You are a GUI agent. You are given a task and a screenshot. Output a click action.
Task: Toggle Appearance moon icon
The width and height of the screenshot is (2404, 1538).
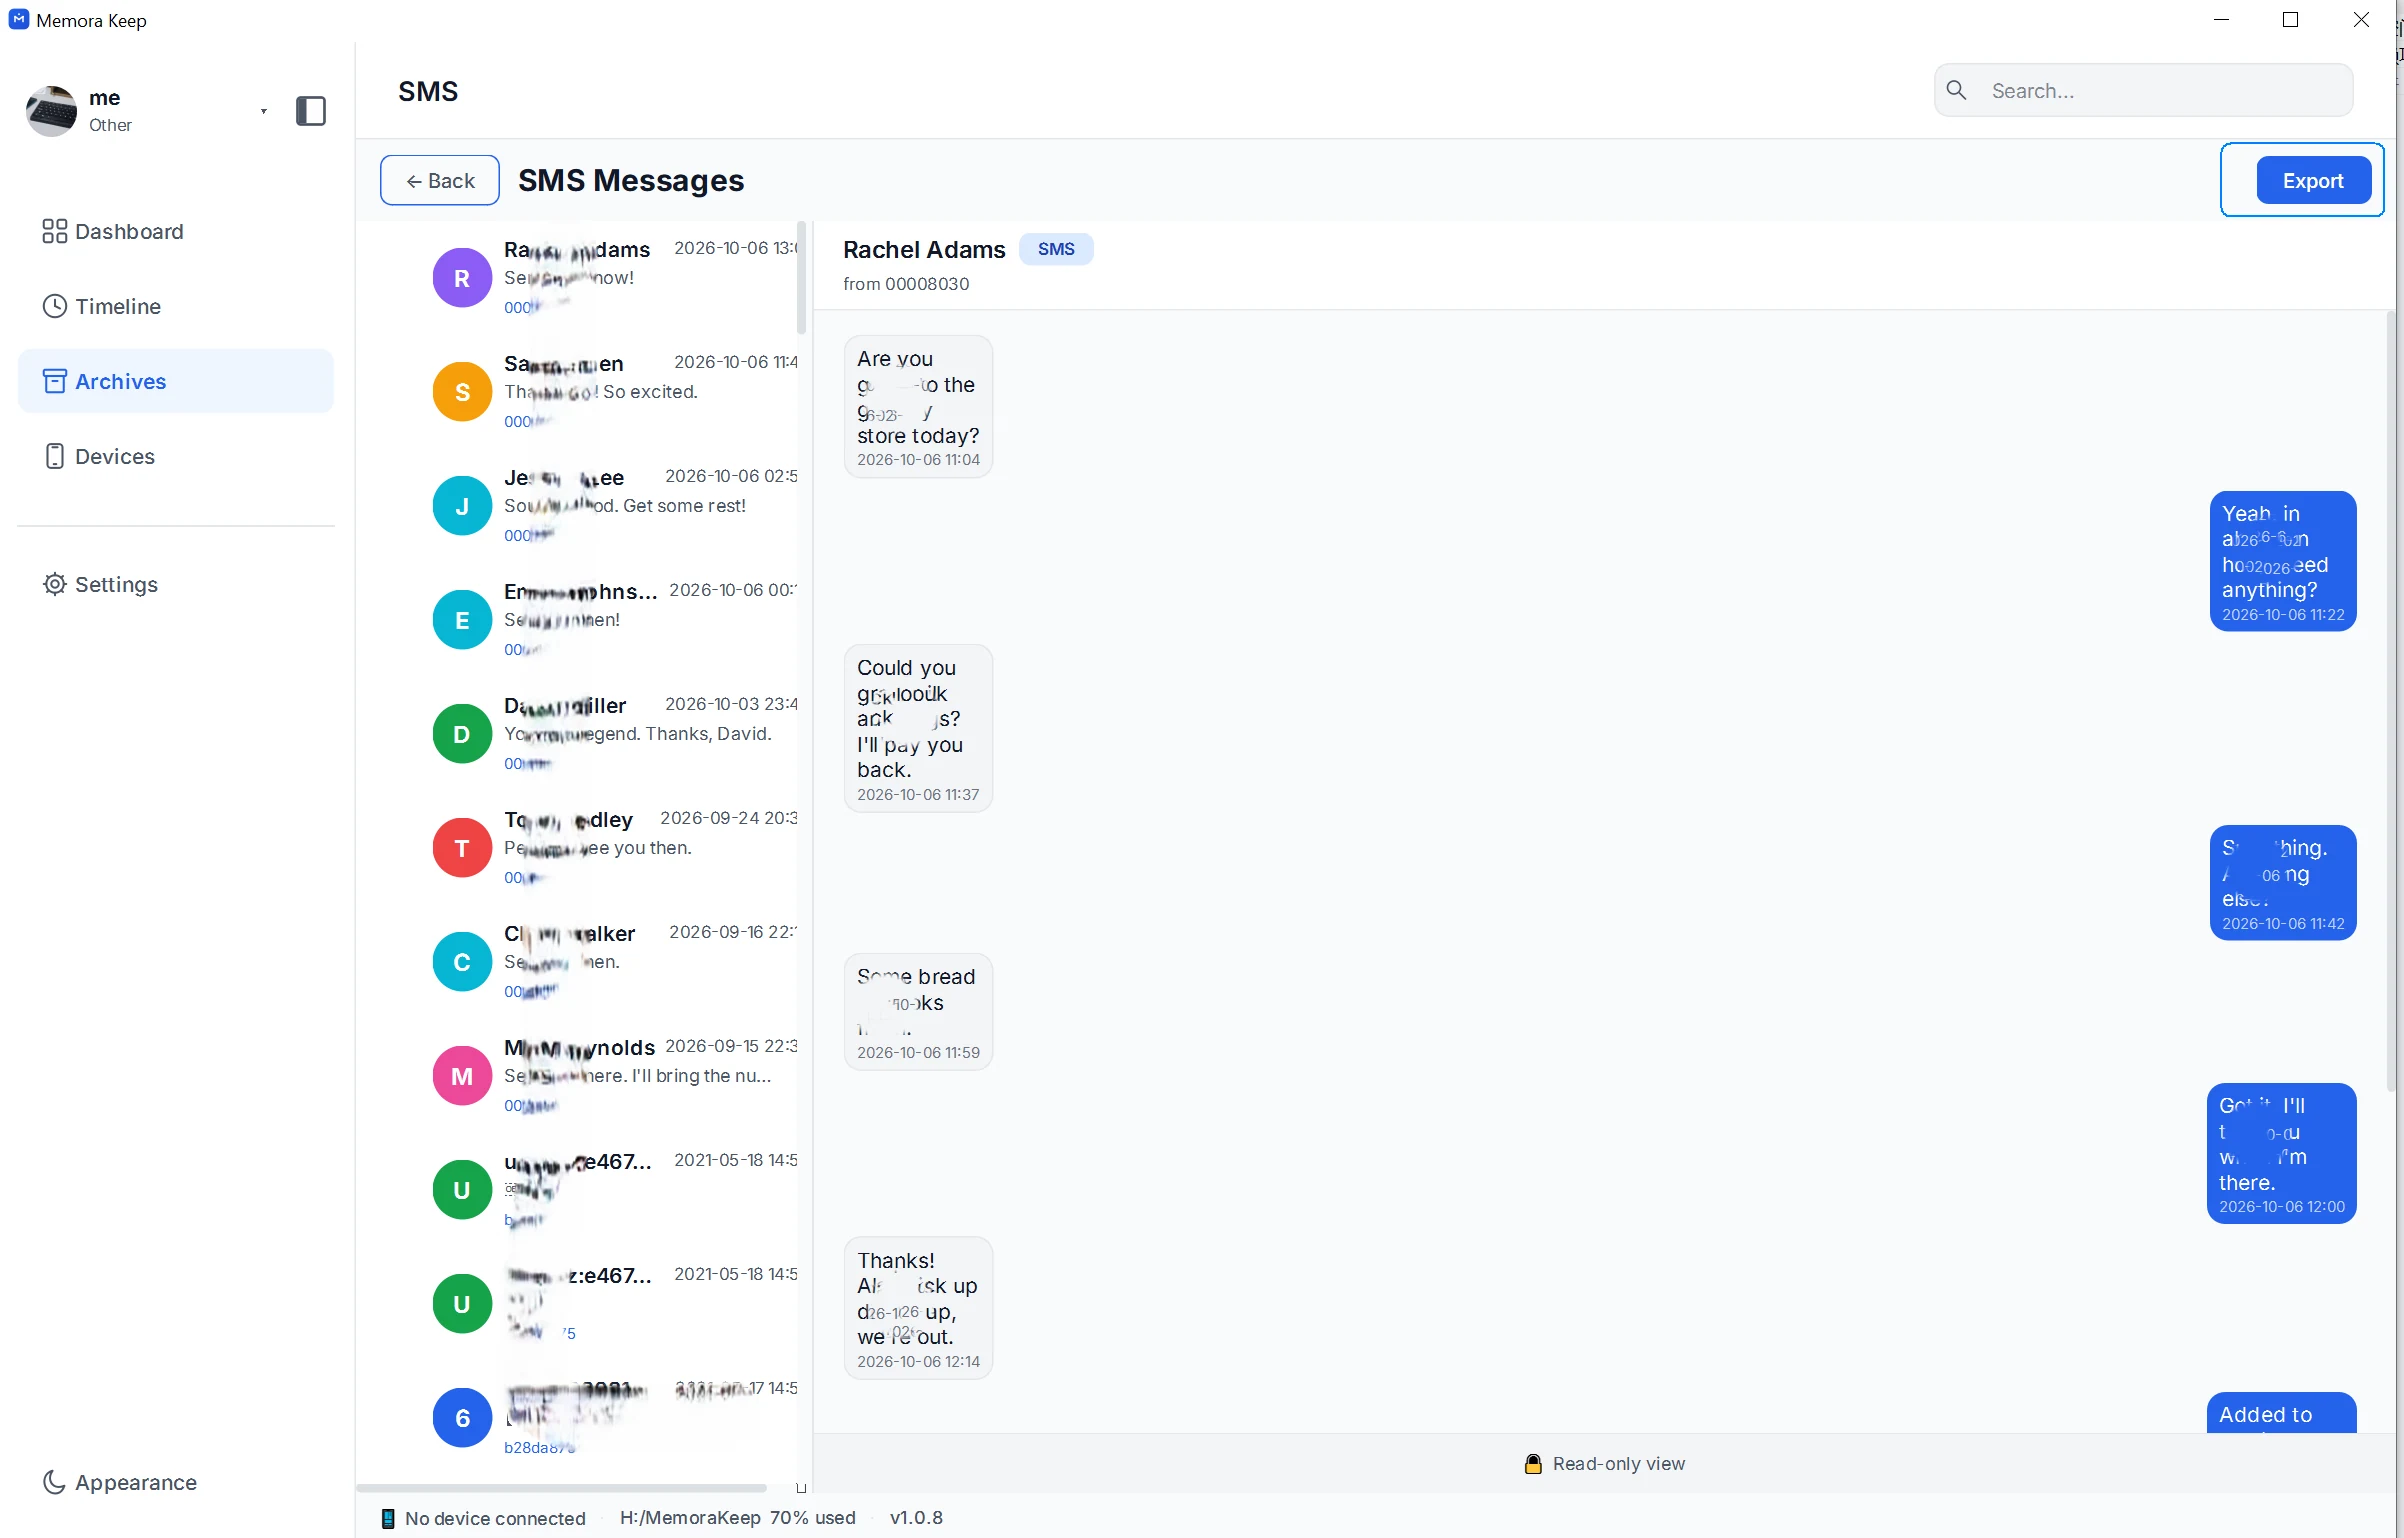(x=54, y=1482)
